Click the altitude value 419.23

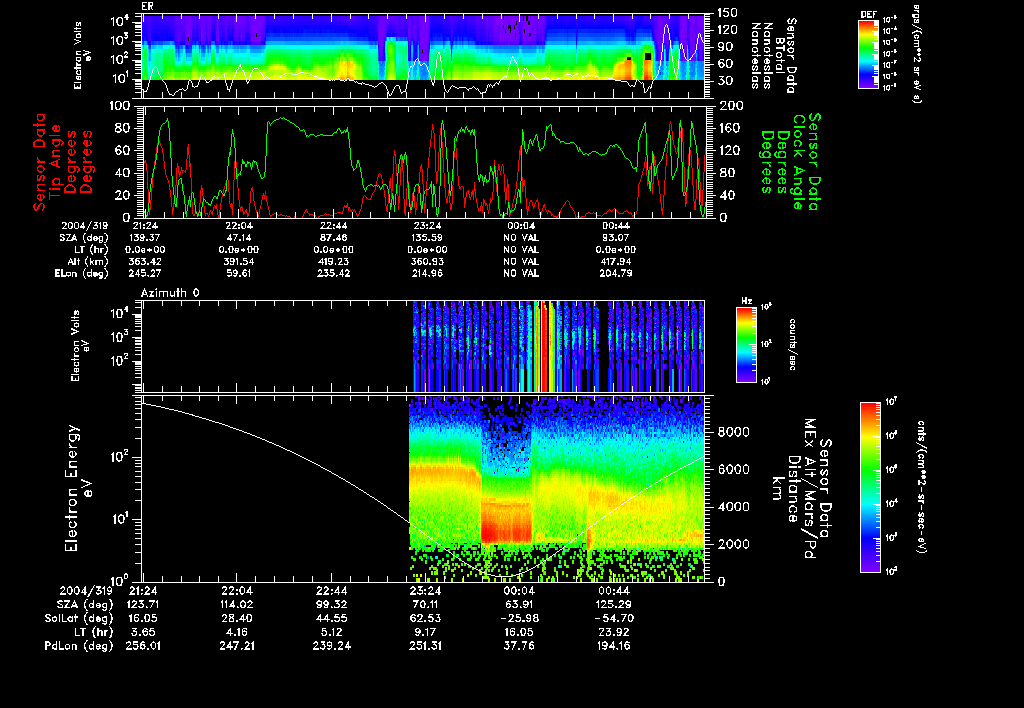point(334,261)
